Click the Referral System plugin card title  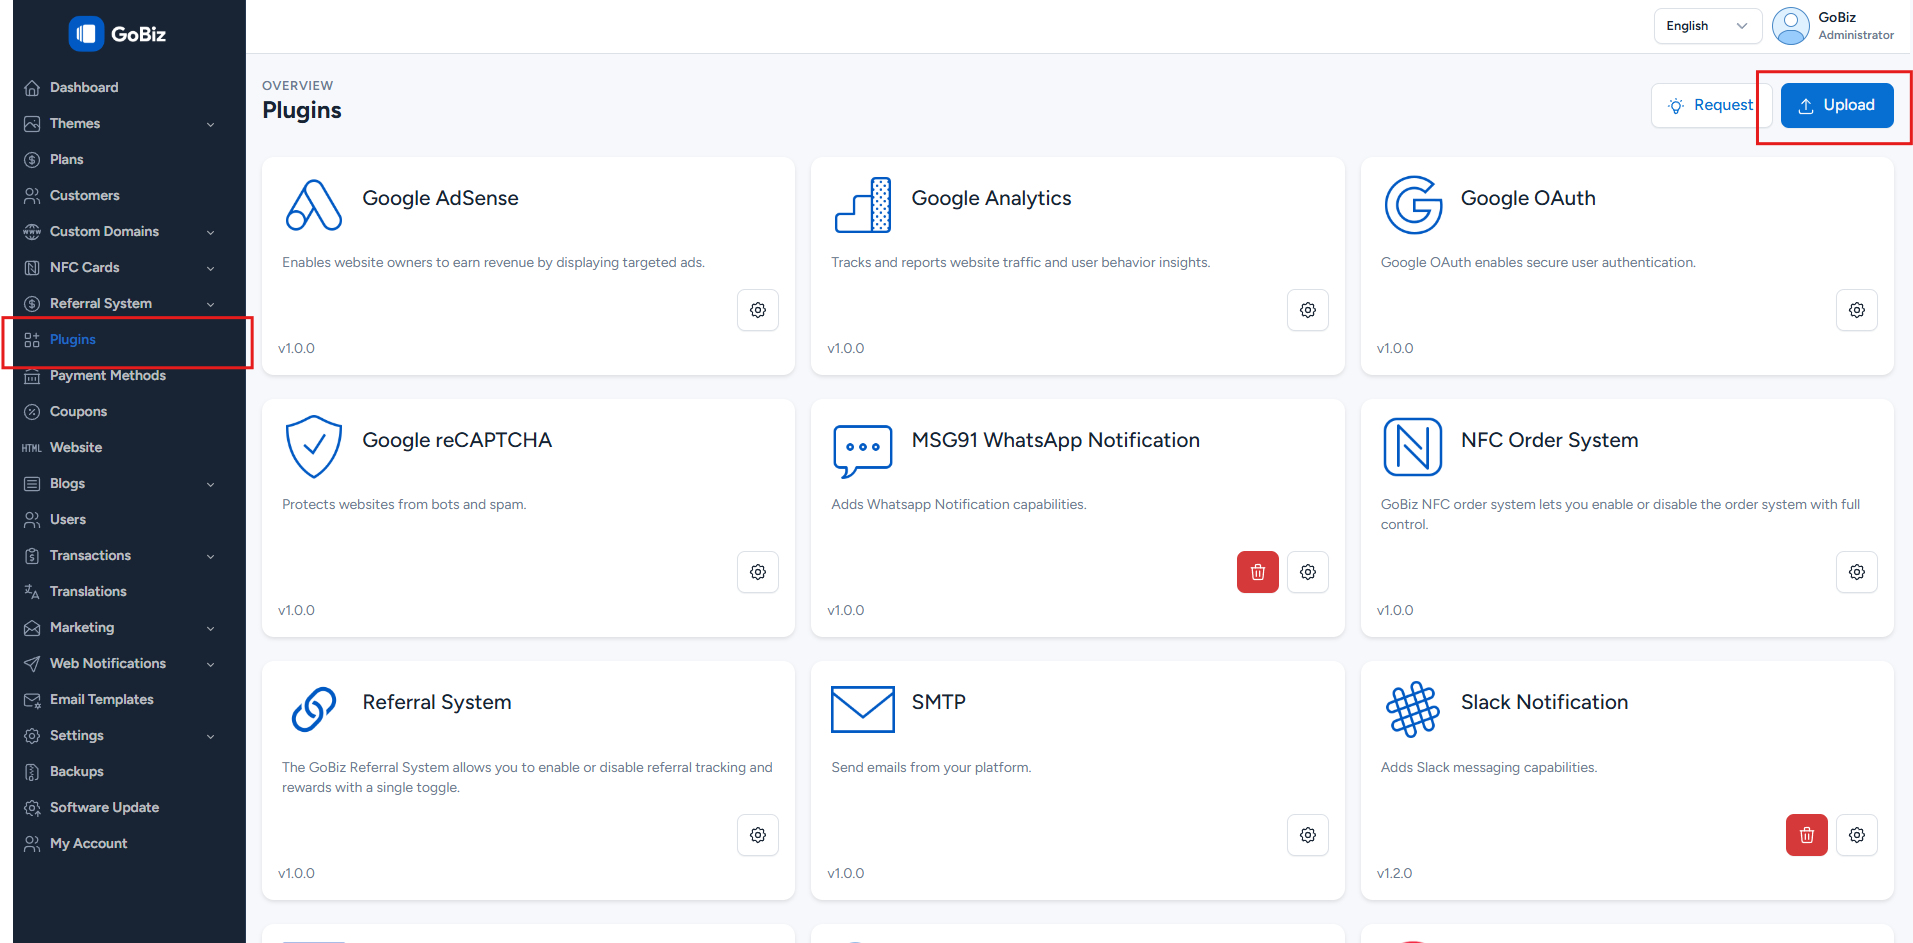[437, 702]
